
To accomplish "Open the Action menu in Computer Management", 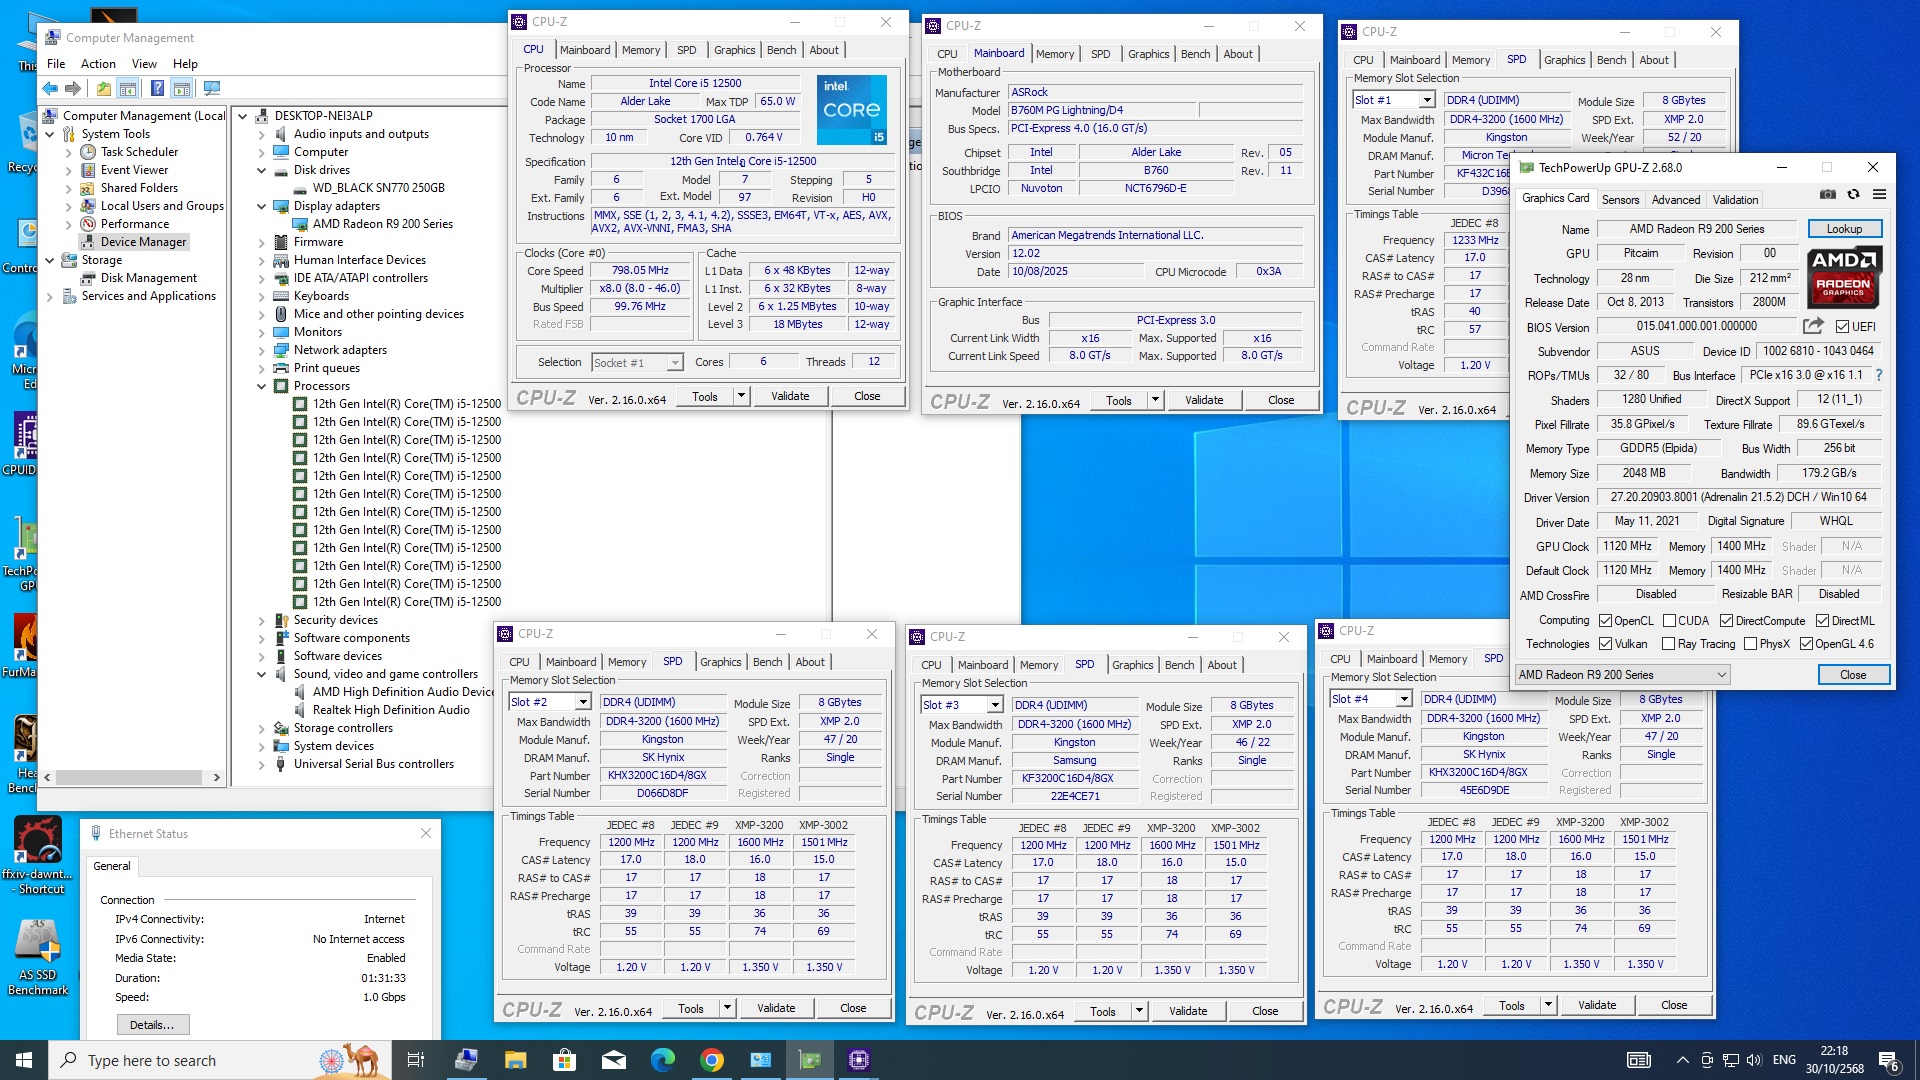I will [98, 63].
